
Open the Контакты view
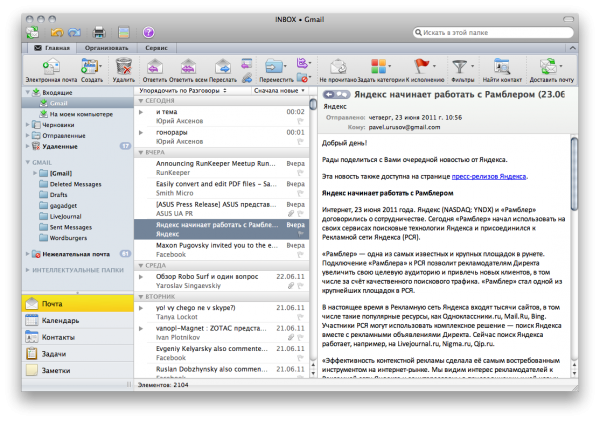click(x=78, y=337)
